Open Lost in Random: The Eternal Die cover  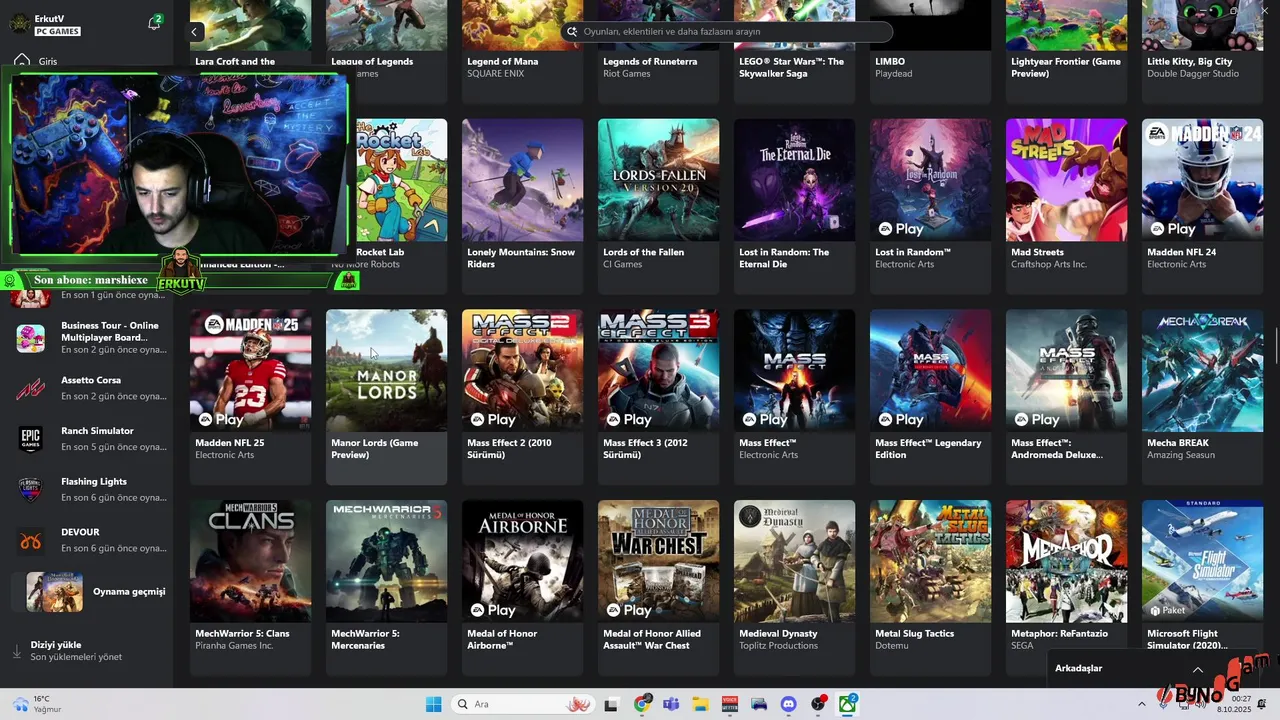794,180
